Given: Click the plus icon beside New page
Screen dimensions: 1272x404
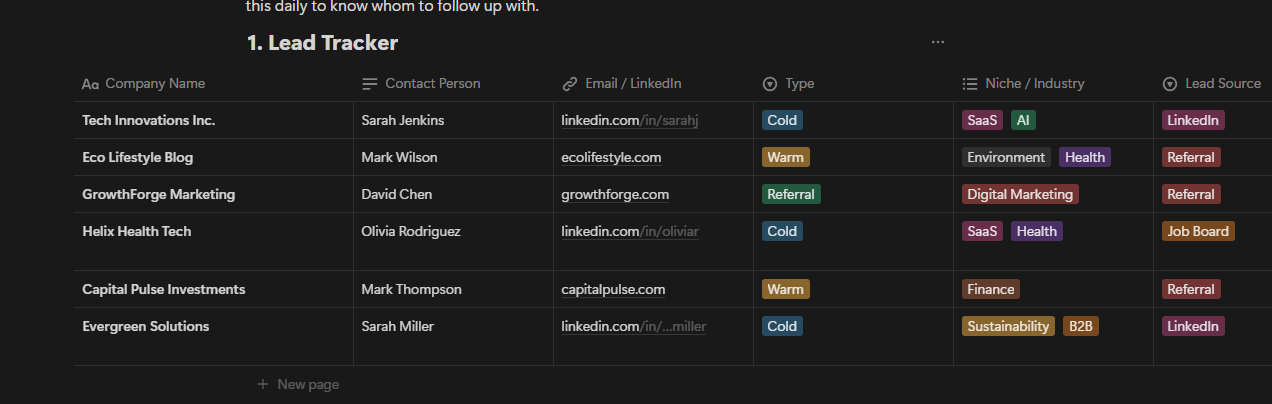Looking at the screenshot, I should pos(263,384).
